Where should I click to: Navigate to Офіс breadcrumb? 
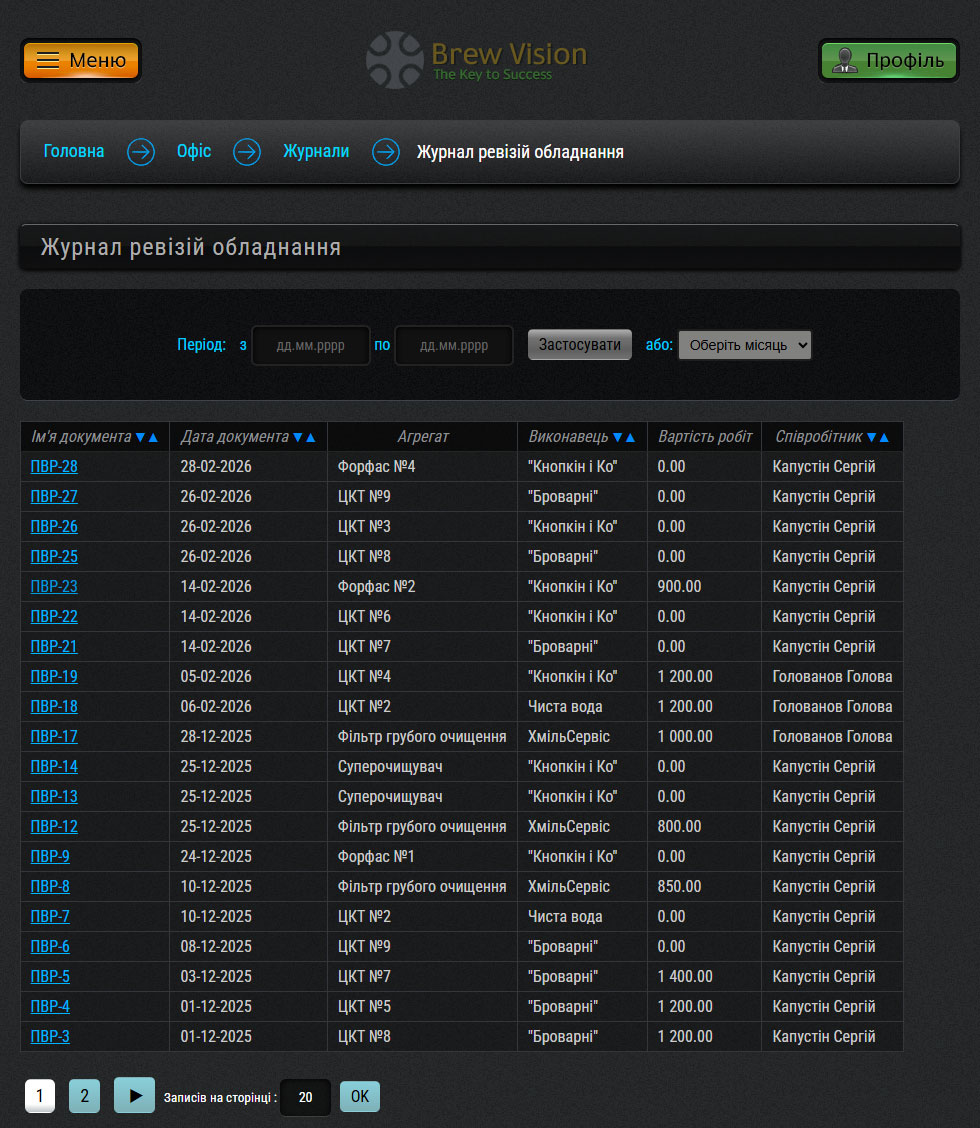tap(194, 152)
